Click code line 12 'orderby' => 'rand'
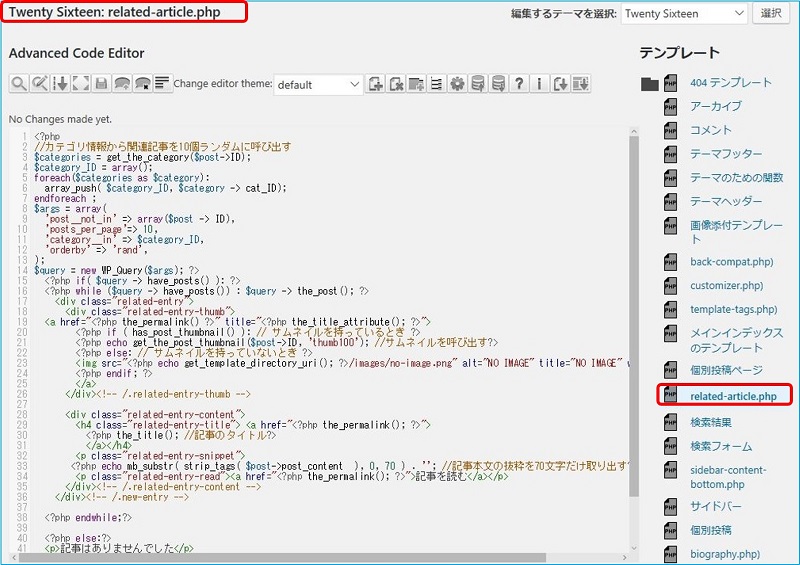800x565 pixels. coord(96,250)
